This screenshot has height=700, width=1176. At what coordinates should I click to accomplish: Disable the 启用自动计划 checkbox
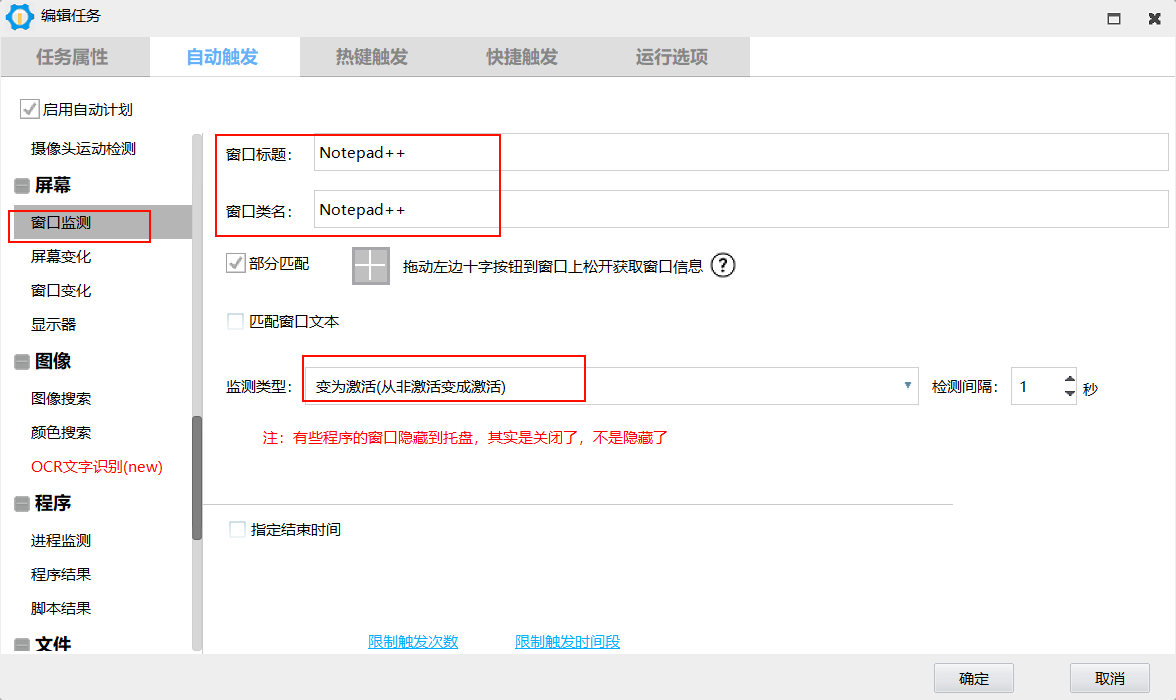[29, 110]
